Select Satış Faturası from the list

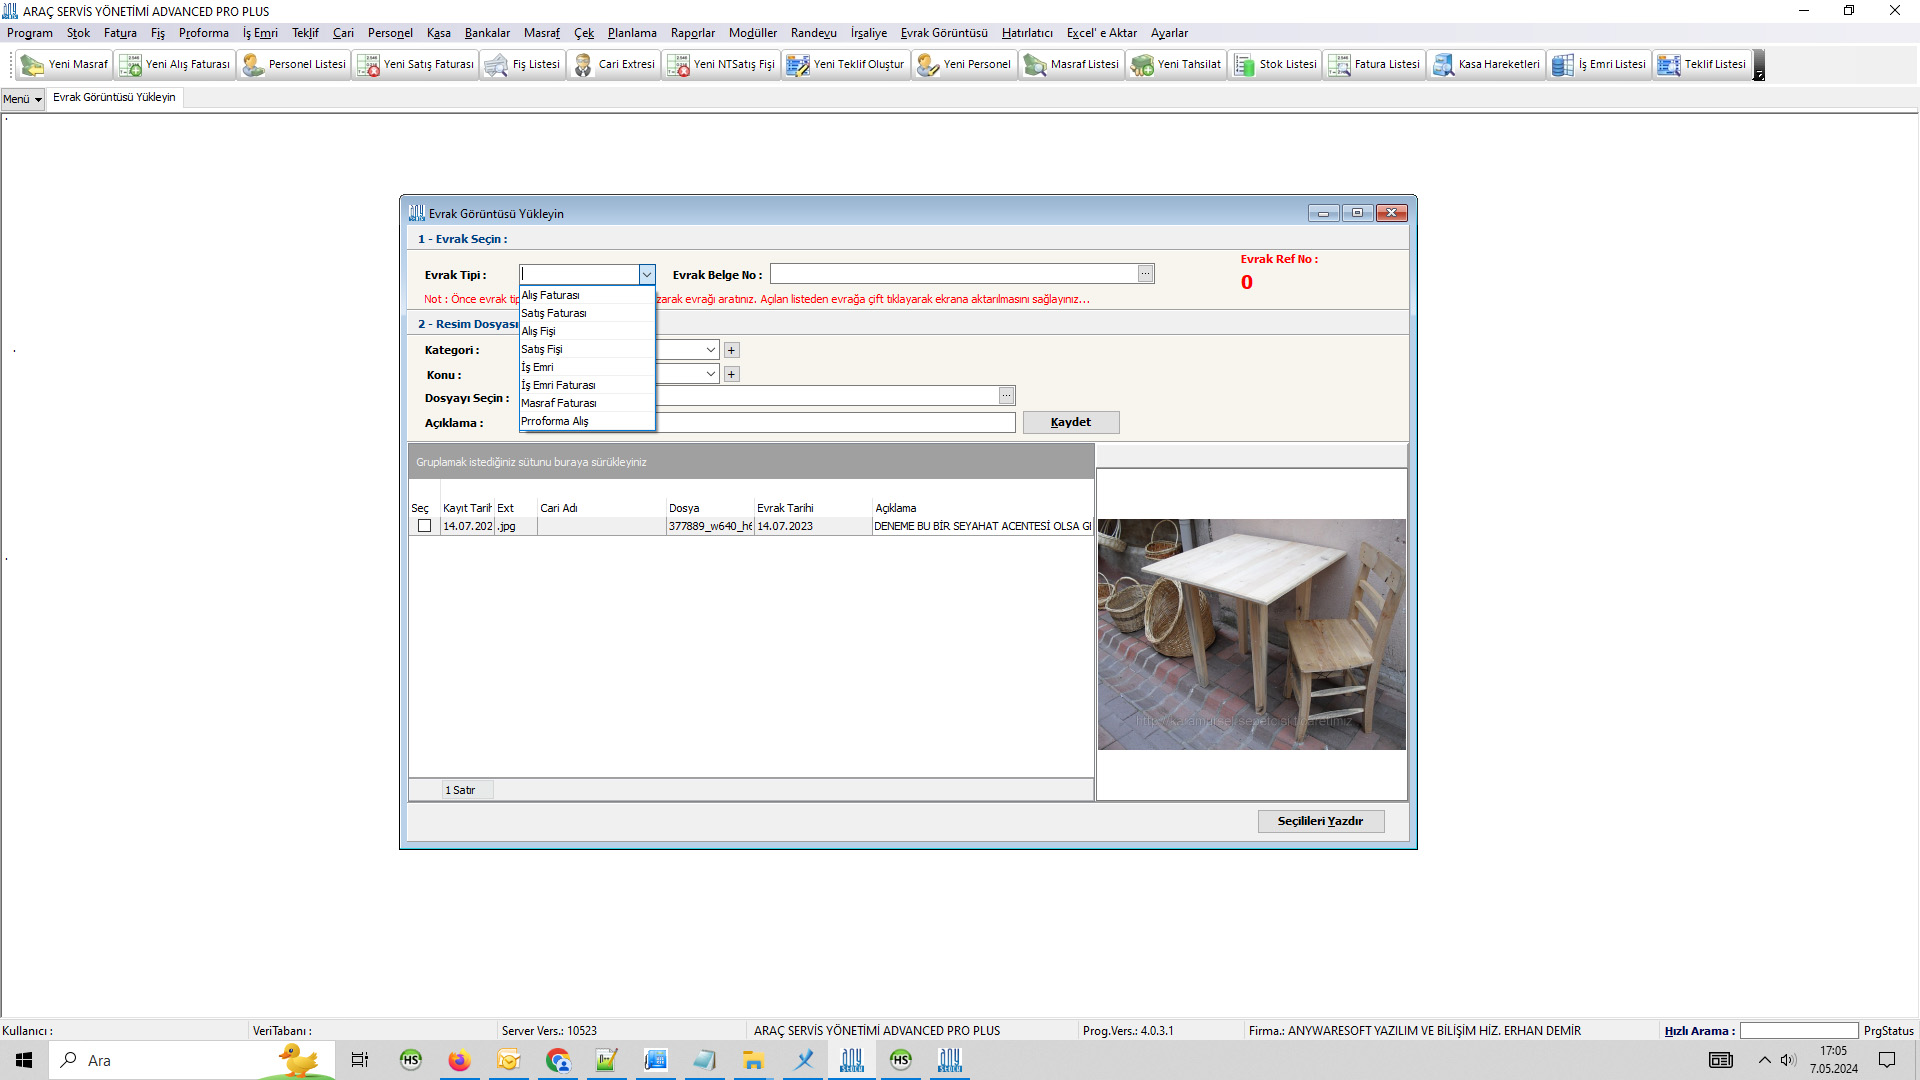[x=587, y=313]
